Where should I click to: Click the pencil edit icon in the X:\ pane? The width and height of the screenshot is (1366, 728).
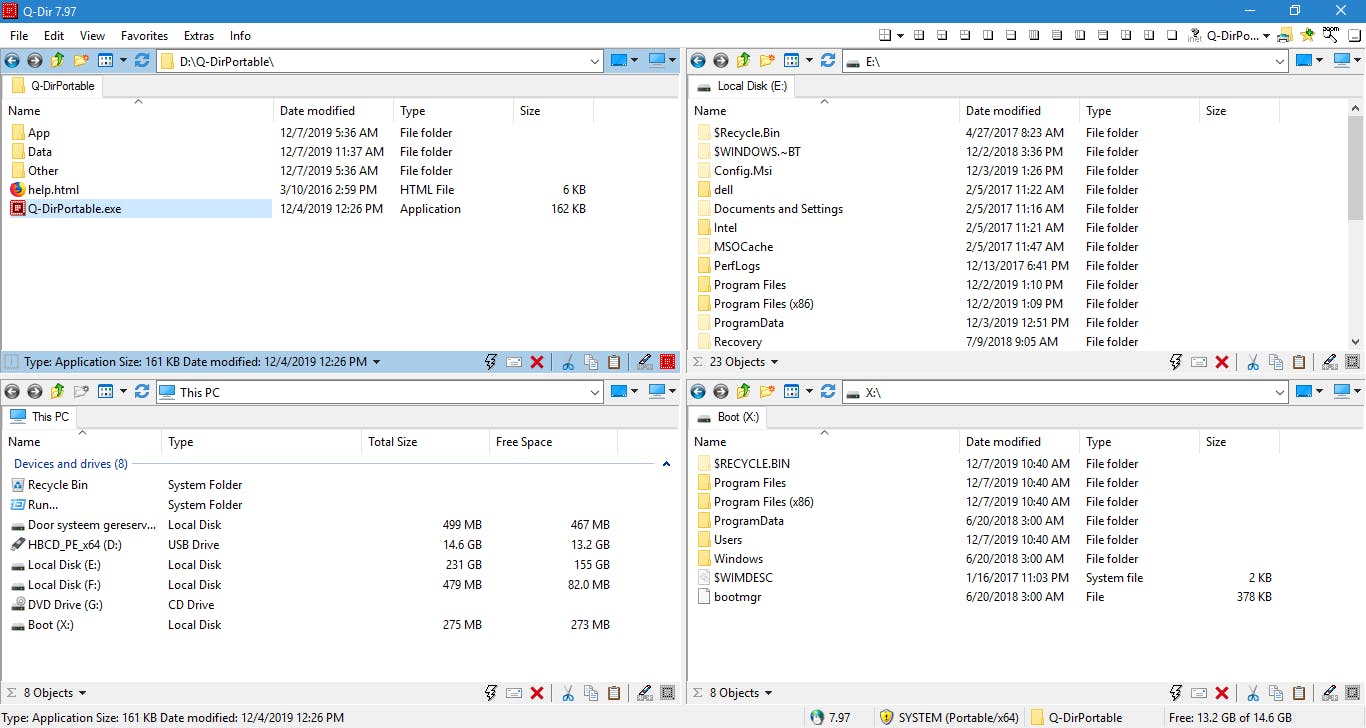(x=1330, y=693)
